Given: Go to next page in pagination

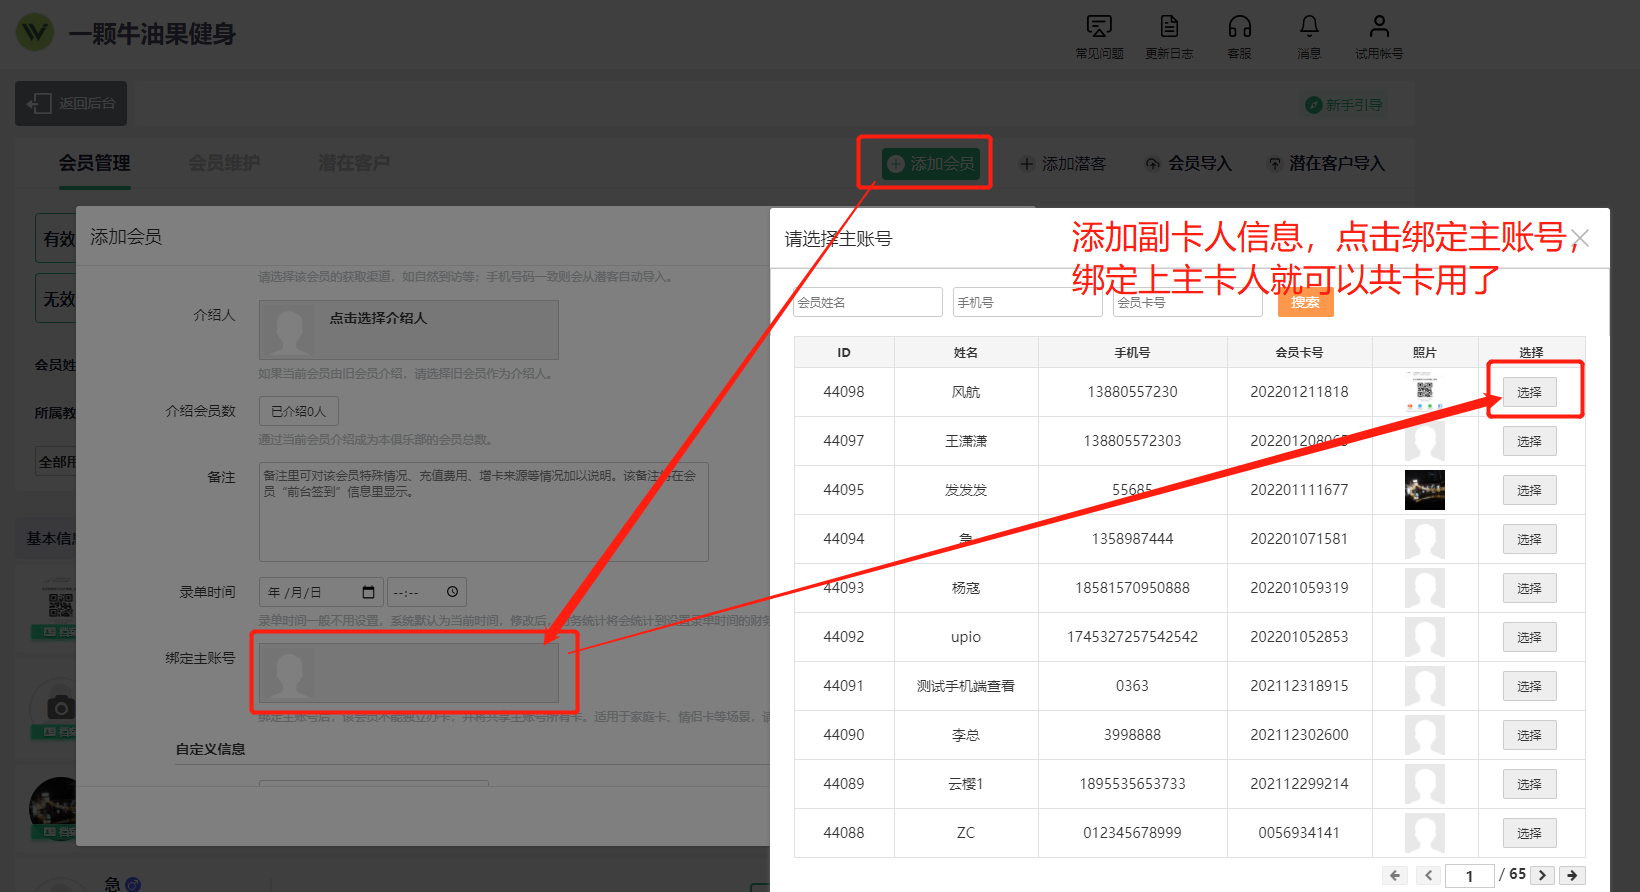Looking at the screenshot, I should point(1542,875).
